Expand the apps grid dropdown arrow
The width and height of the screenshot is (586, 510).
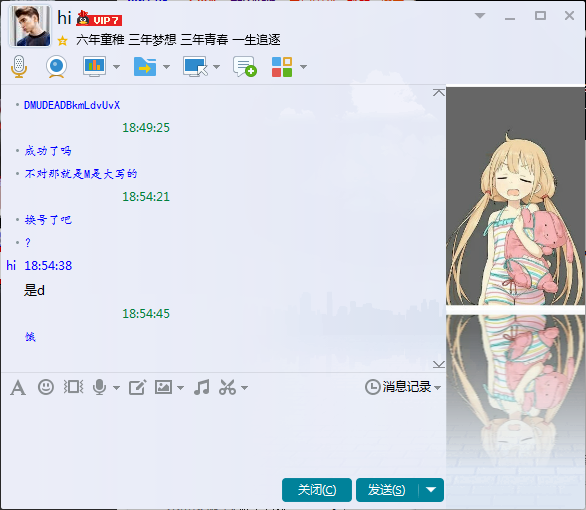pos(303,67)
